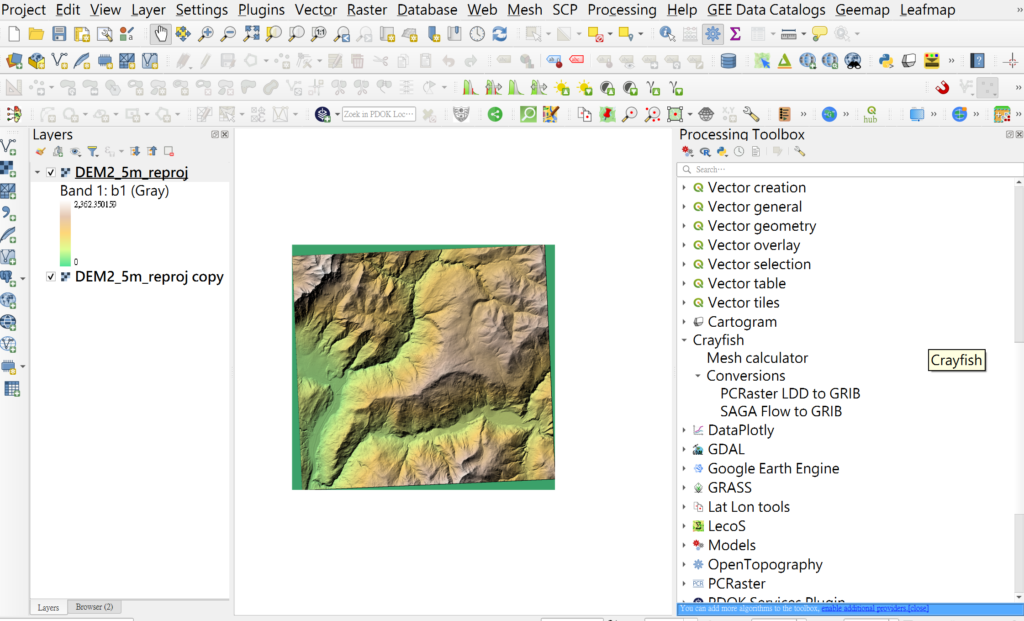Click the filter legend icon in Layers panel
This screenshot has width=1024, height=621.
92,152
